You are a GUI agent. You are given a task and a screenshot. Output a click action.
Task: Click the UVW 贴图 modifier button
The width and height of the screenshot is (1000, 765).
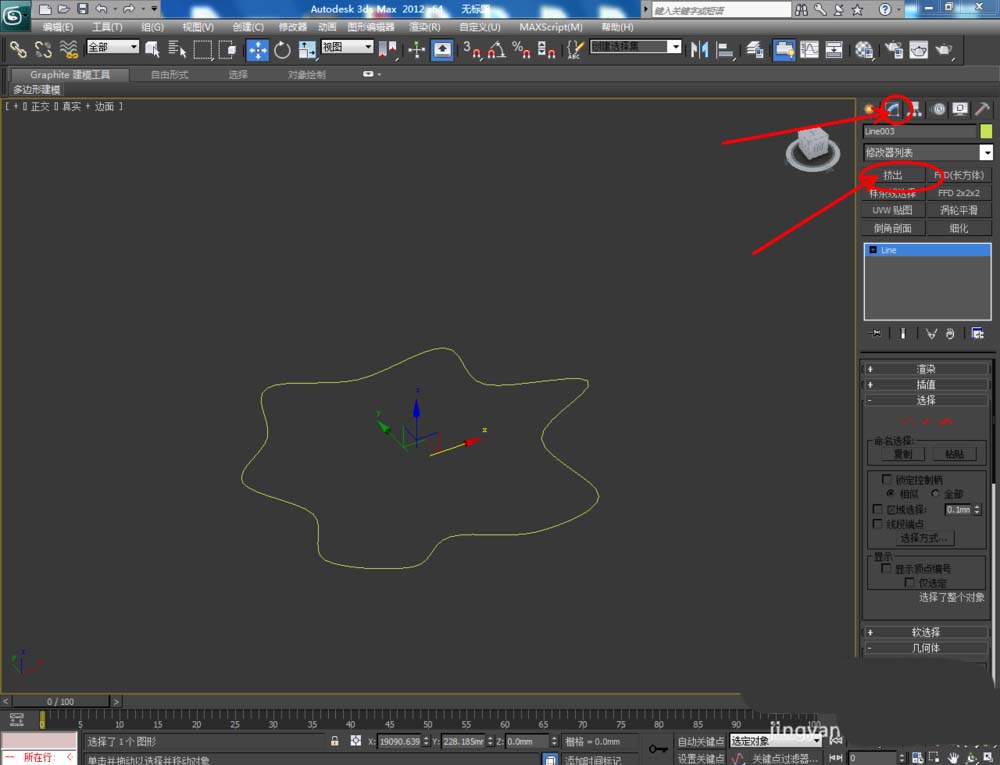pyautogui.click(x=893, y=210)
